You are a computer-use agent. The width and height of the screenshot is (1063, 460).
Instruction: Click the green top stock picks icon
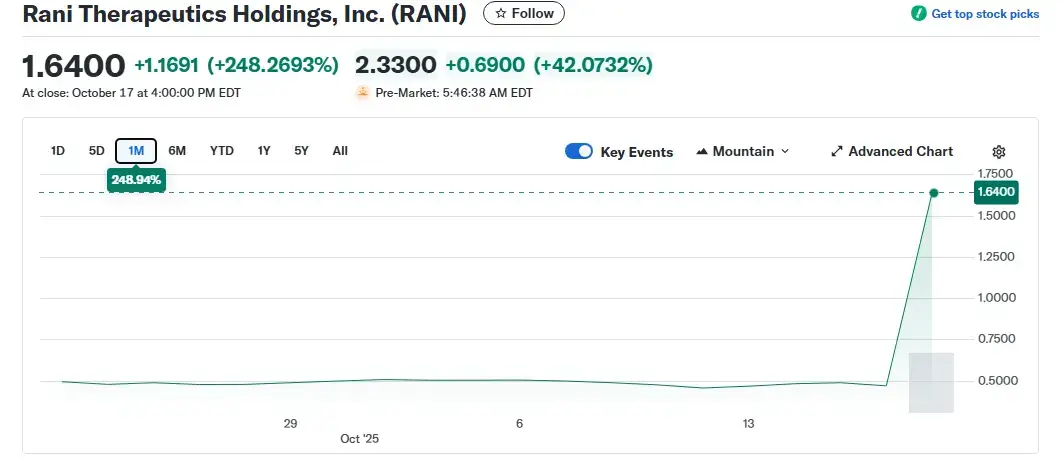click(x=918, y=14)
